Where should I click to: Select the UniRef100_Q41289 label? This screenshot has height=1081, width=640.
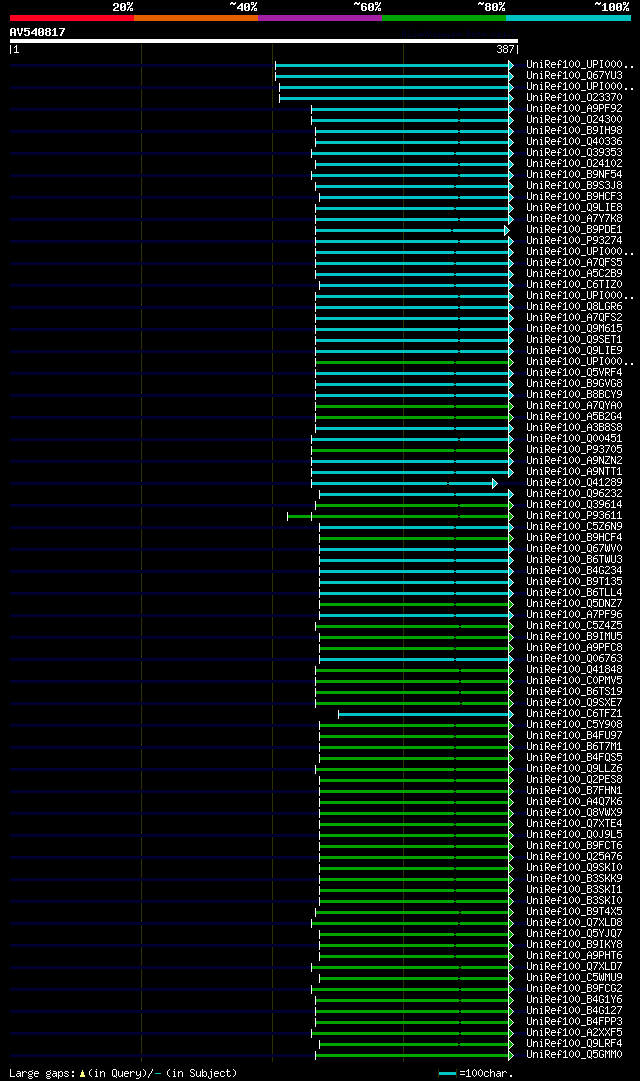(x=574, y=483)
